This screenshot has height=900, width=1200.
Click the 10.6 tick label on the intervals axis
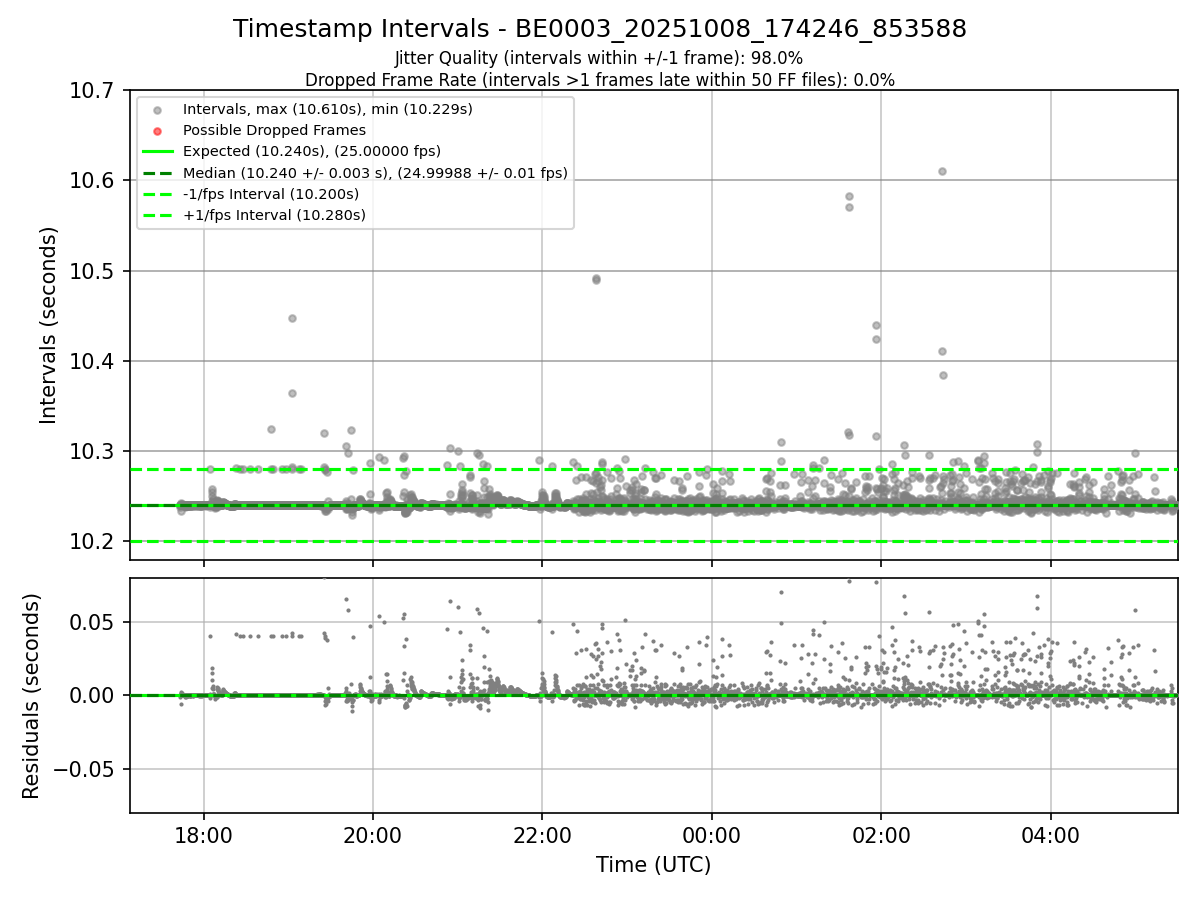click(x=91, y=181)
